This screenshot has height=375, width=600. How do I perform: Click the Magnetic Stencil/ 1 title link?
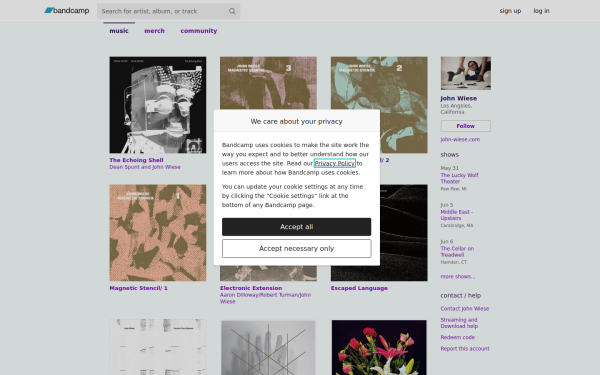pyautogui.click(x=139, y=288)
